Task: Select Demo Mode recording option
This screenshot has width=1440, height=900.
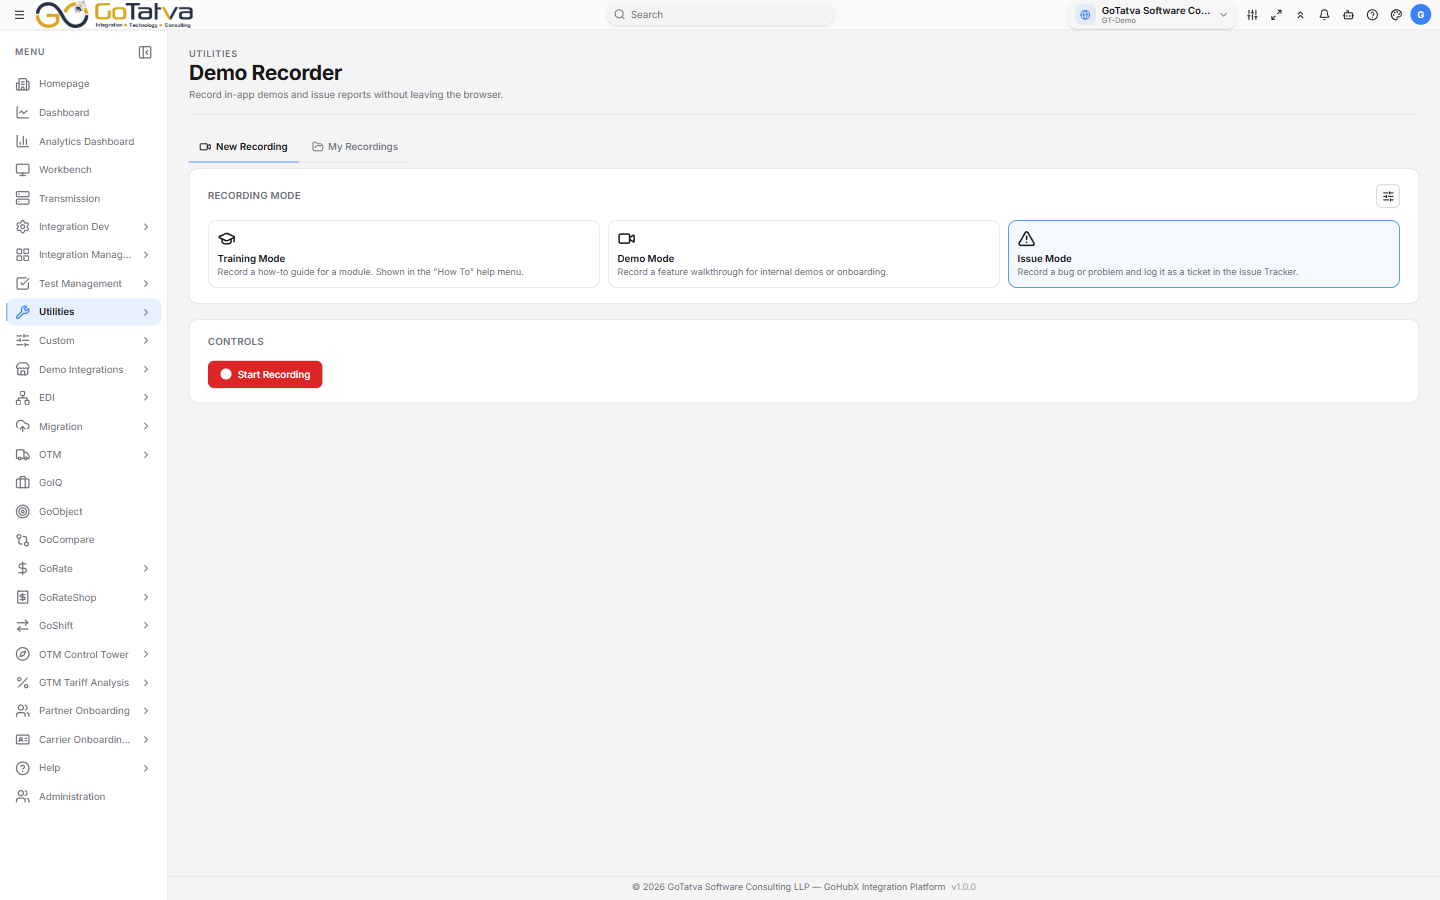Action: pyautogui.click(x=804, y=254)
